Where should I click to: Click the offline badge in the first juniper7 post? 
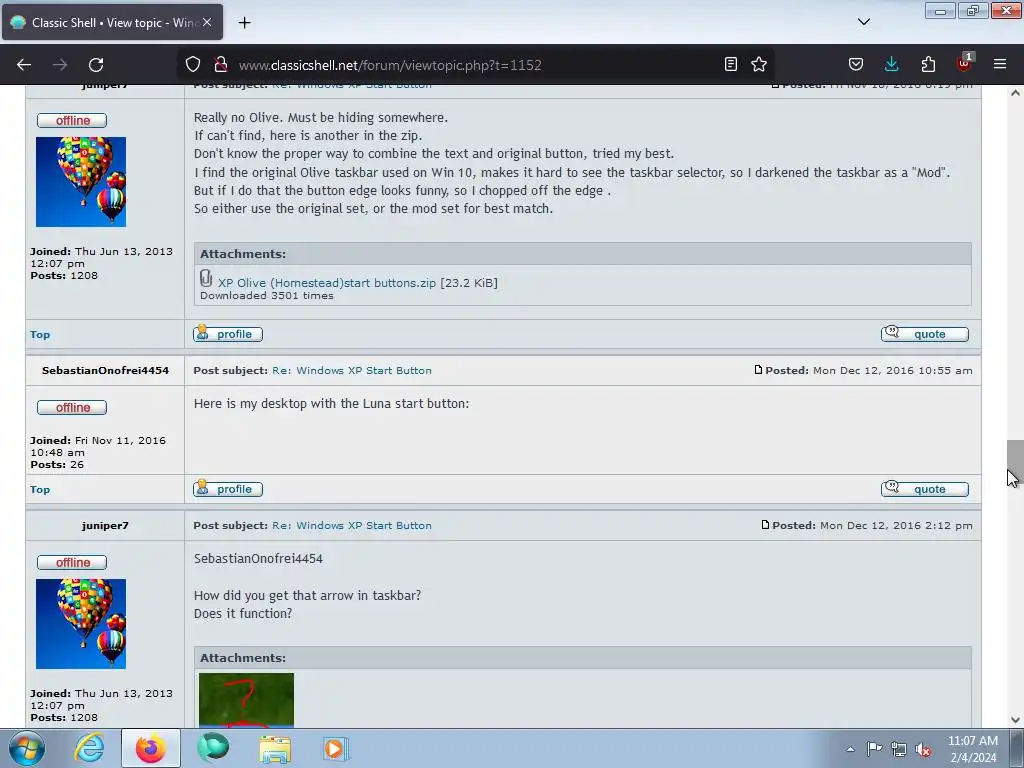pyautogui.click(x=72, y=120)
